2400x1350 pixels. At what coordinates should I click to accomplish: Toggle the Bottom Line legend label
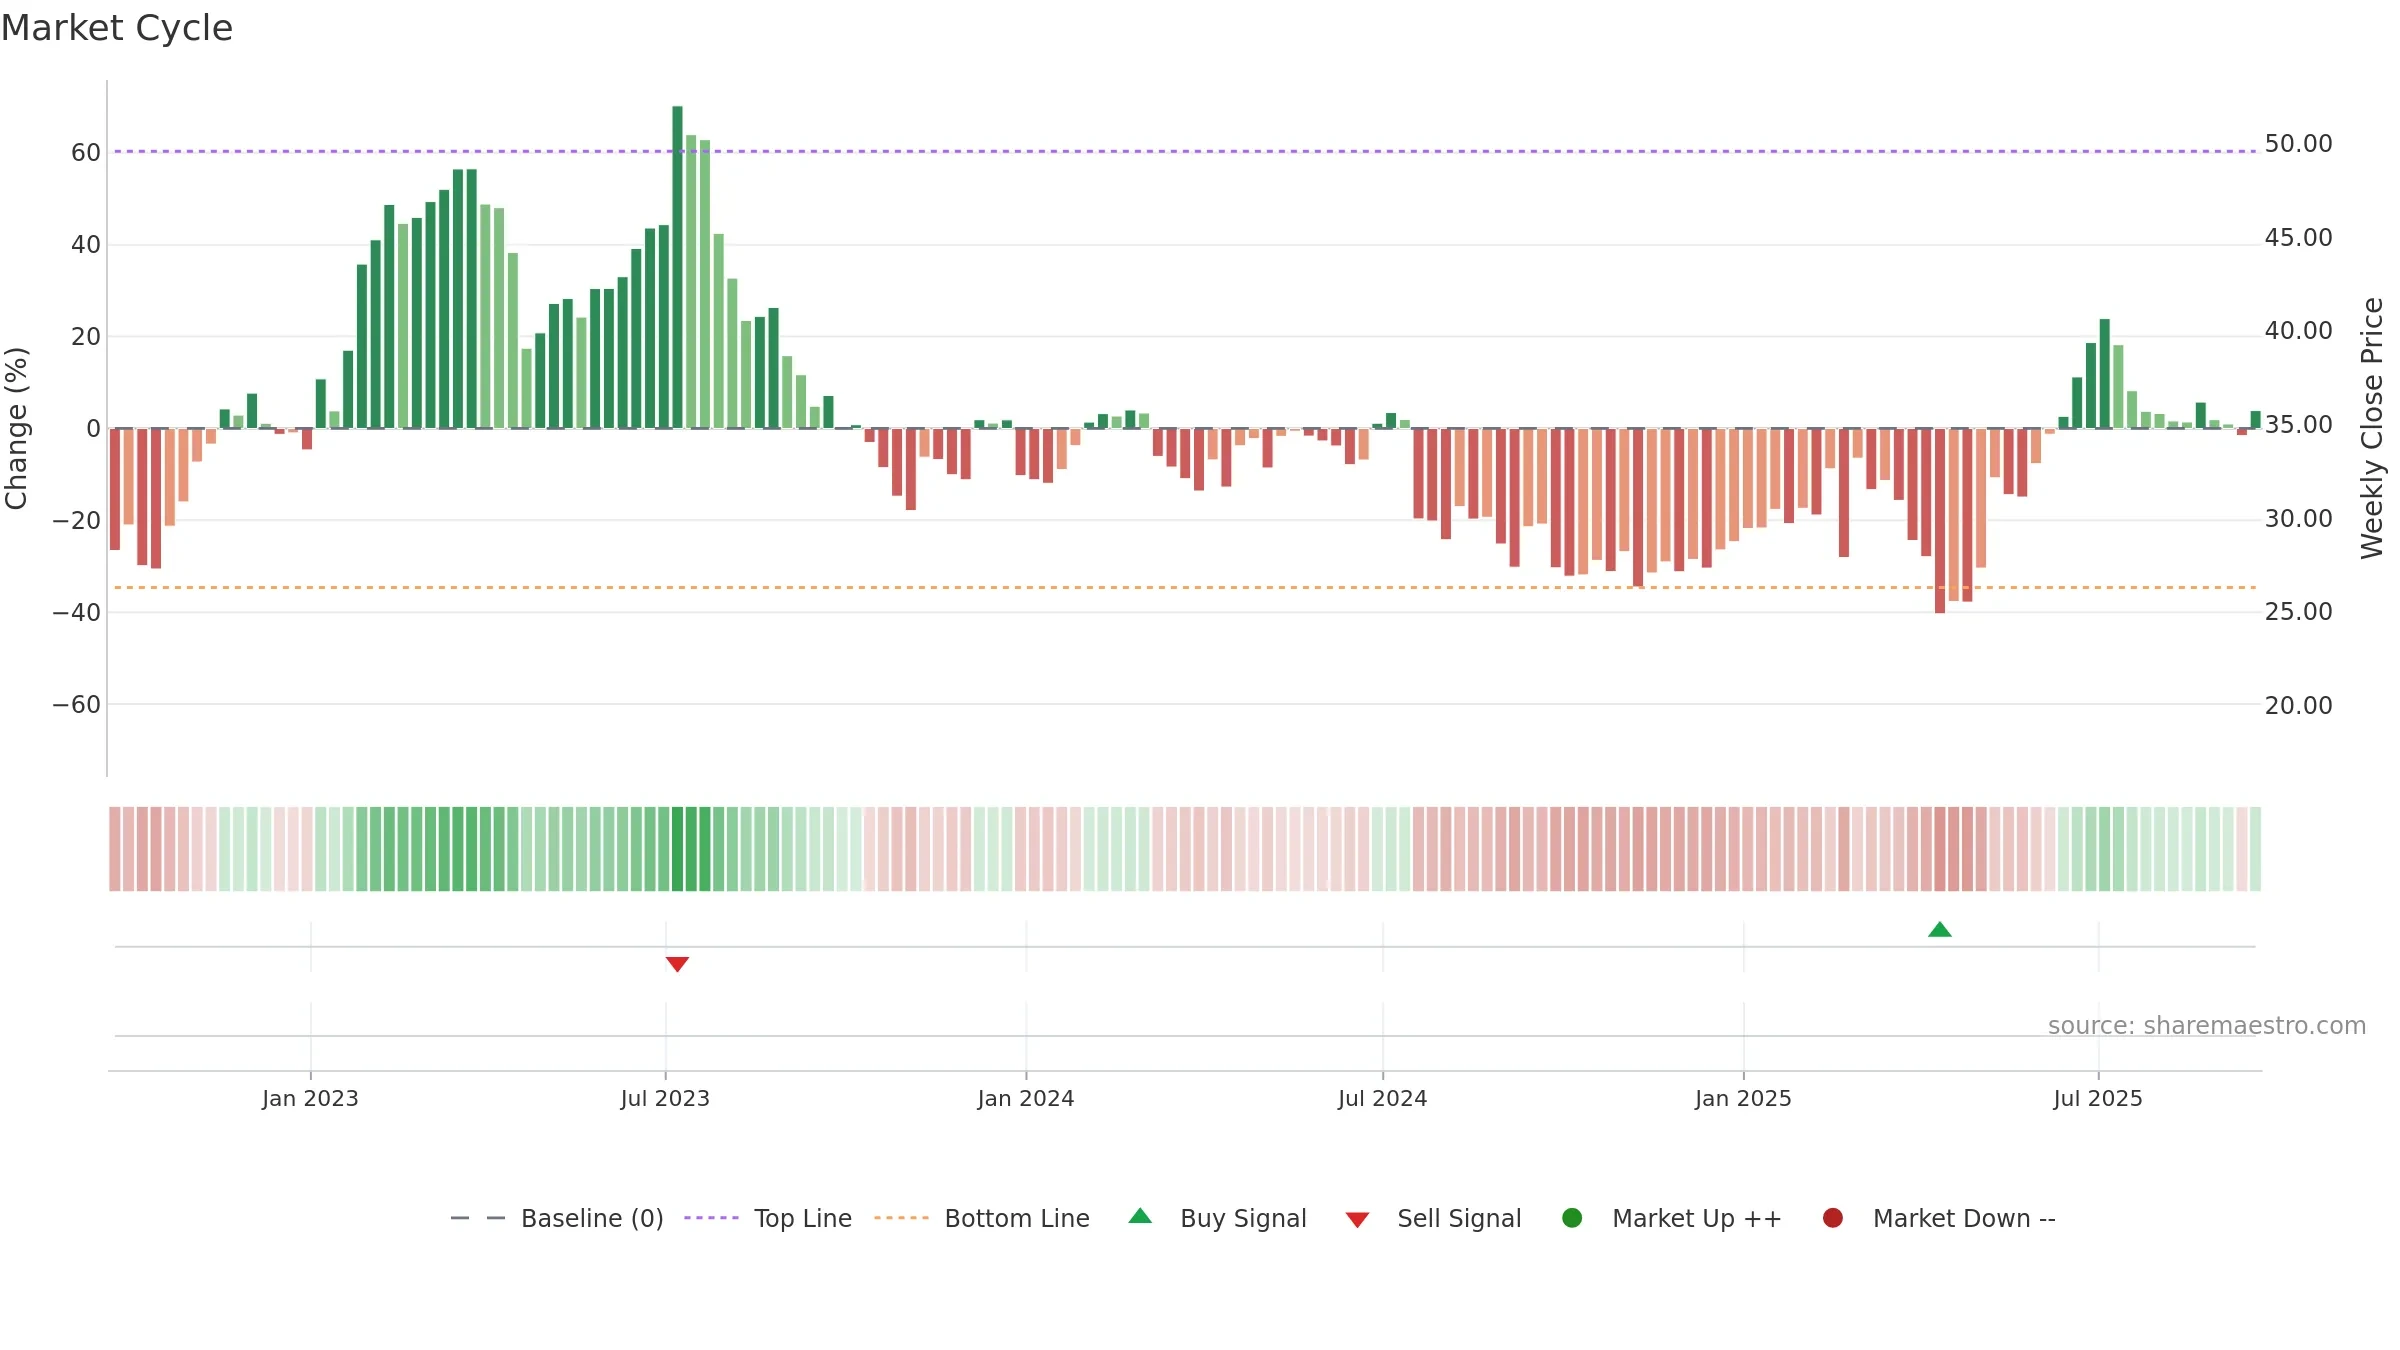(x=1017, y=1218)
